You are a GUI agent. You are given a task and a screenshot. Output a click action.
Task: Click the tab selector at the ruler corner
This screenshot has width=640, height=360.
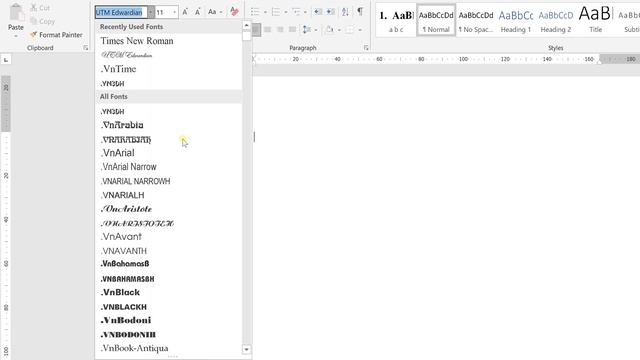click(x=6, y=60)
